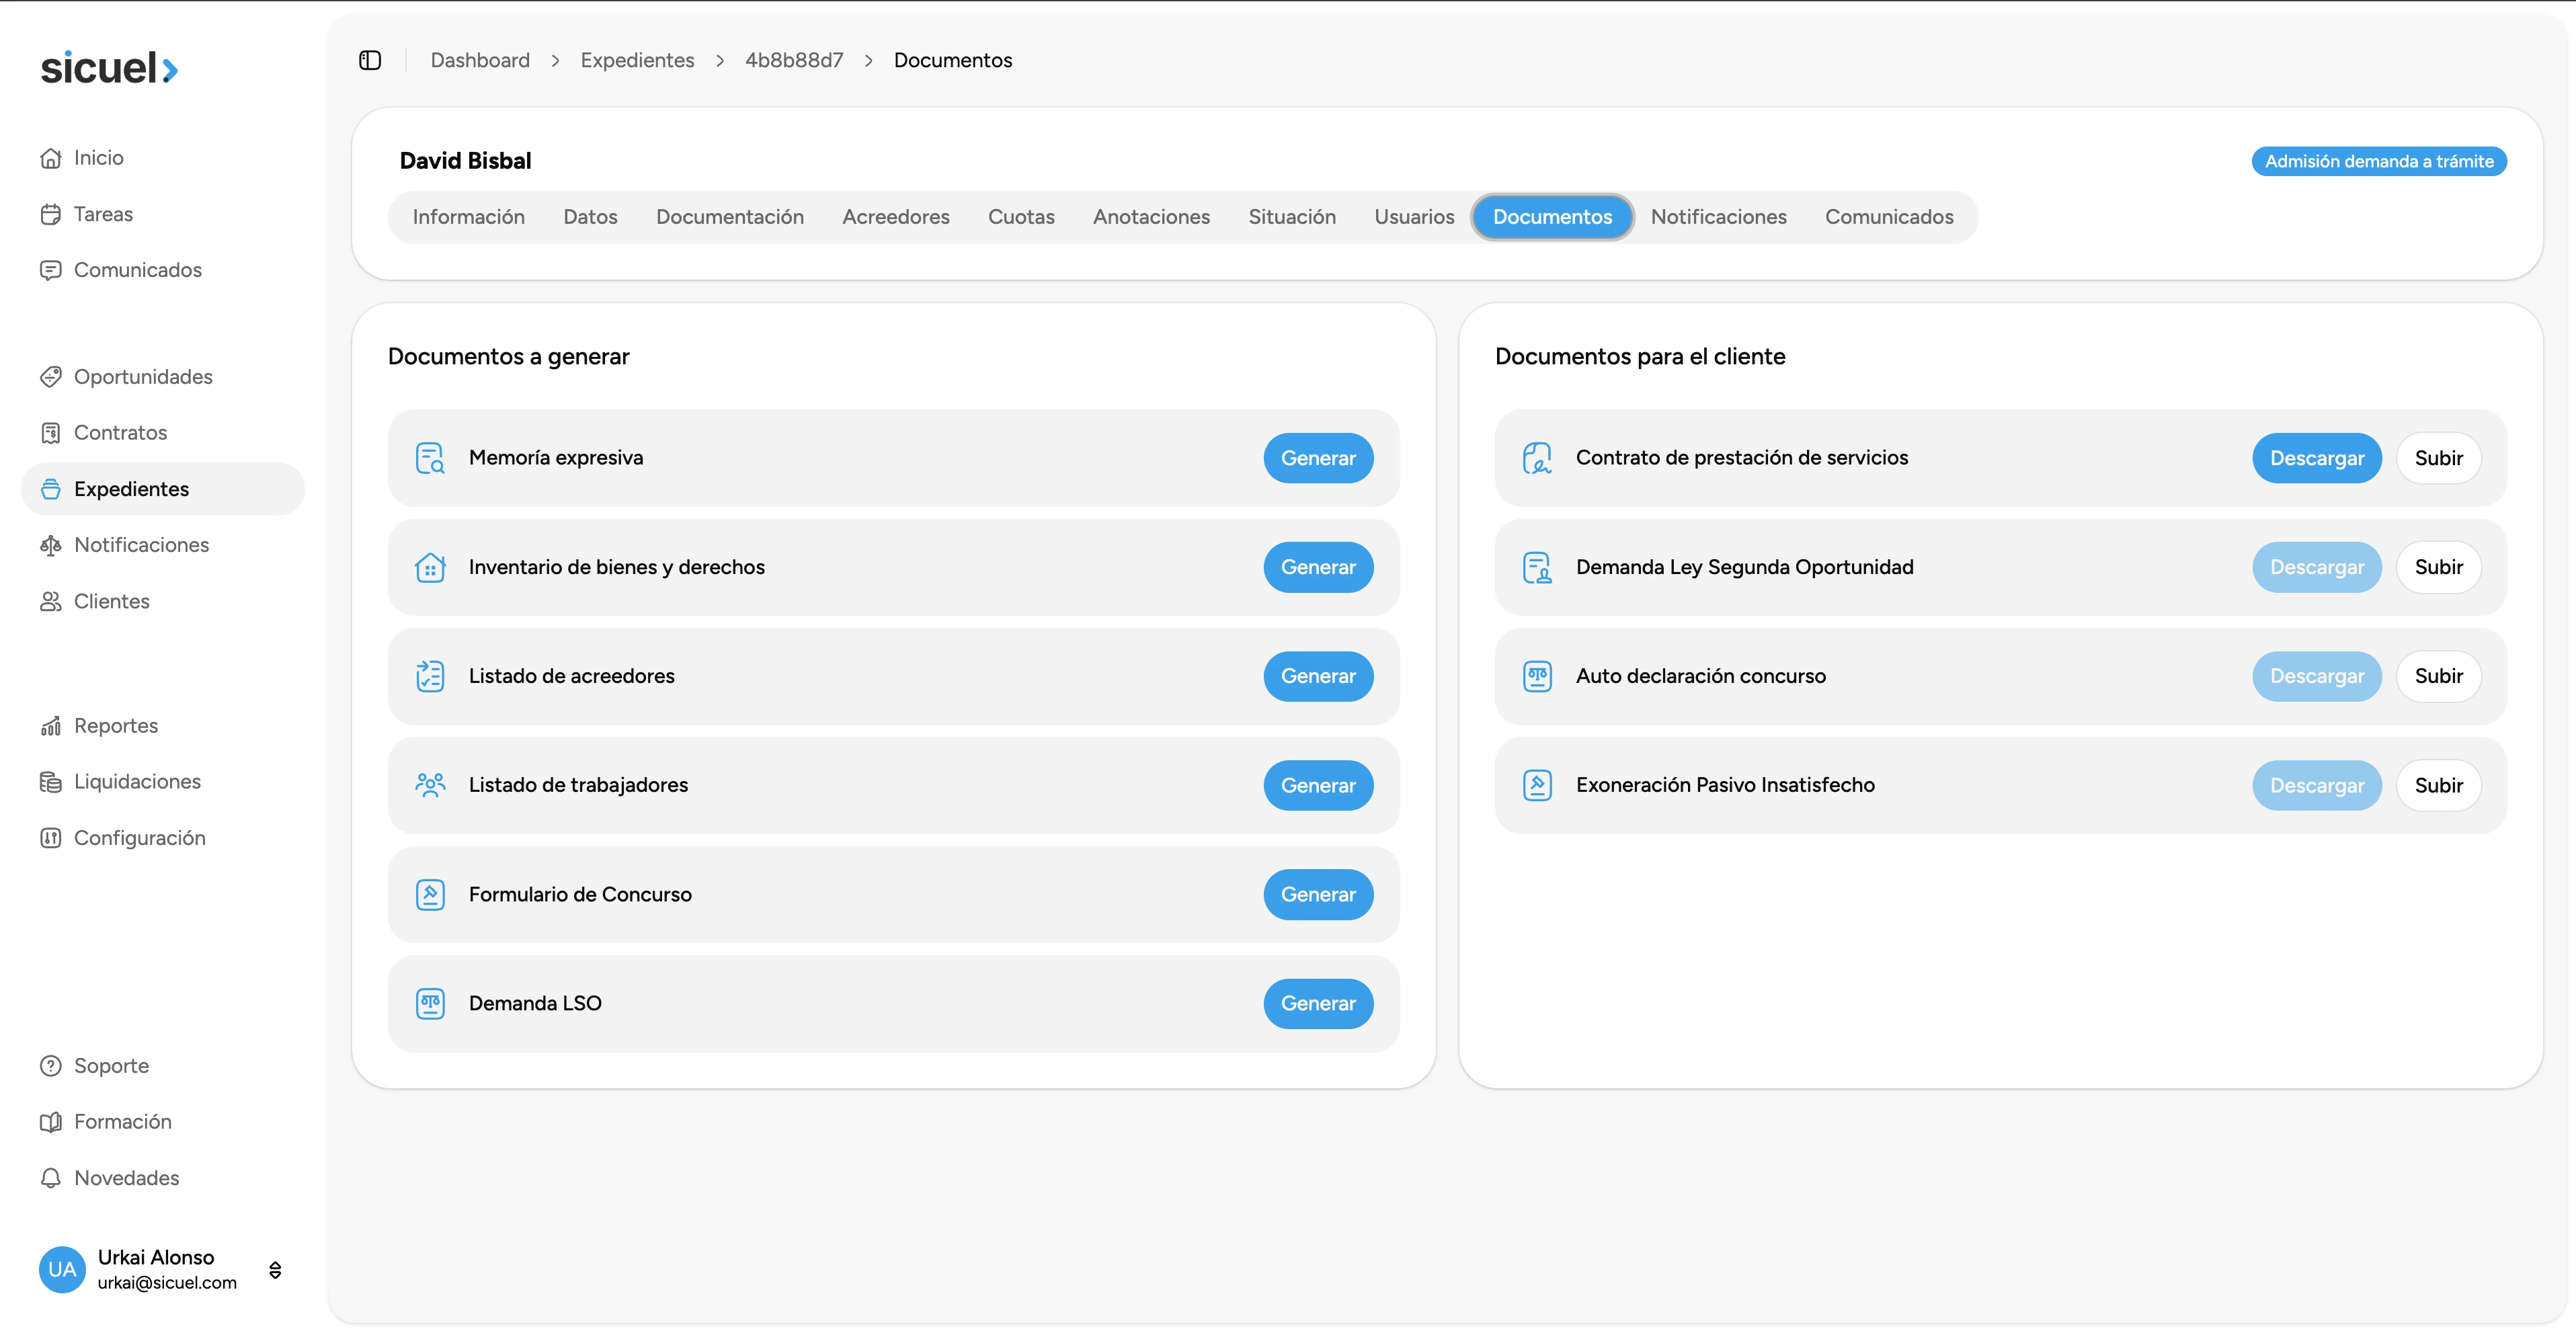Click the Listado de acreedores checklist icon
Screen dimensions: 2576x1335
pyautogui.click(x=430, y=676)
